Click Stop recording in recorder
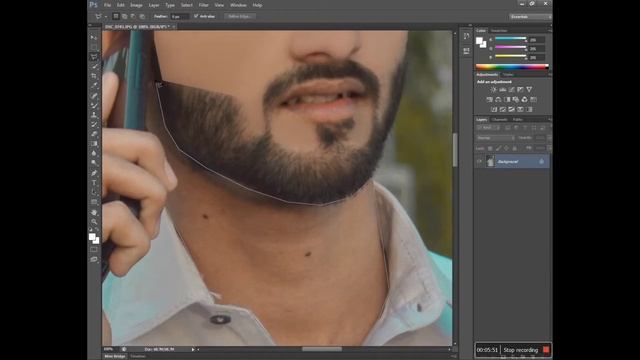Screen dimensions: 640x360 [521, 350]
